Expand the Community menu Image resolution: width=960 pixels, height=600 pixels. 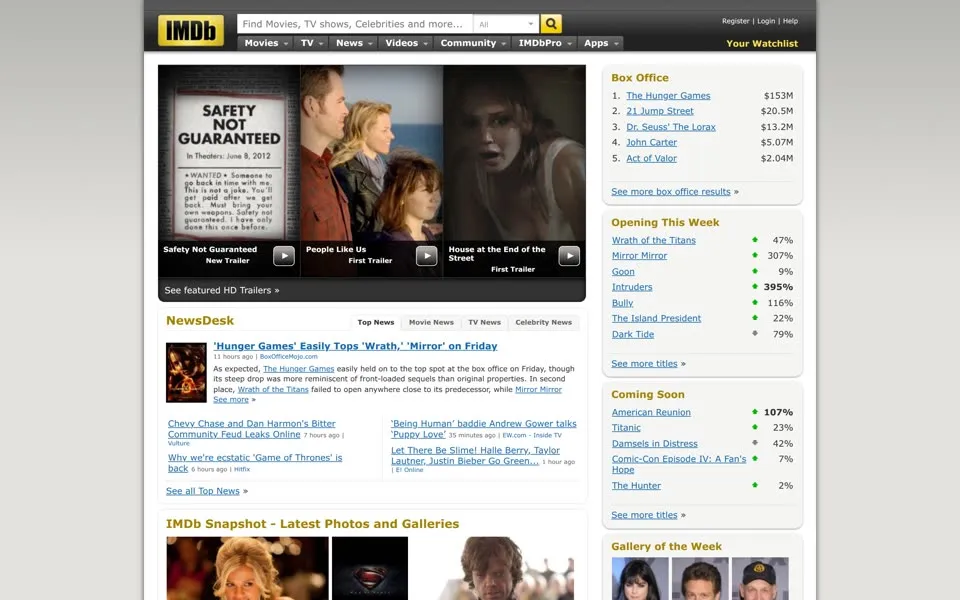473,43
